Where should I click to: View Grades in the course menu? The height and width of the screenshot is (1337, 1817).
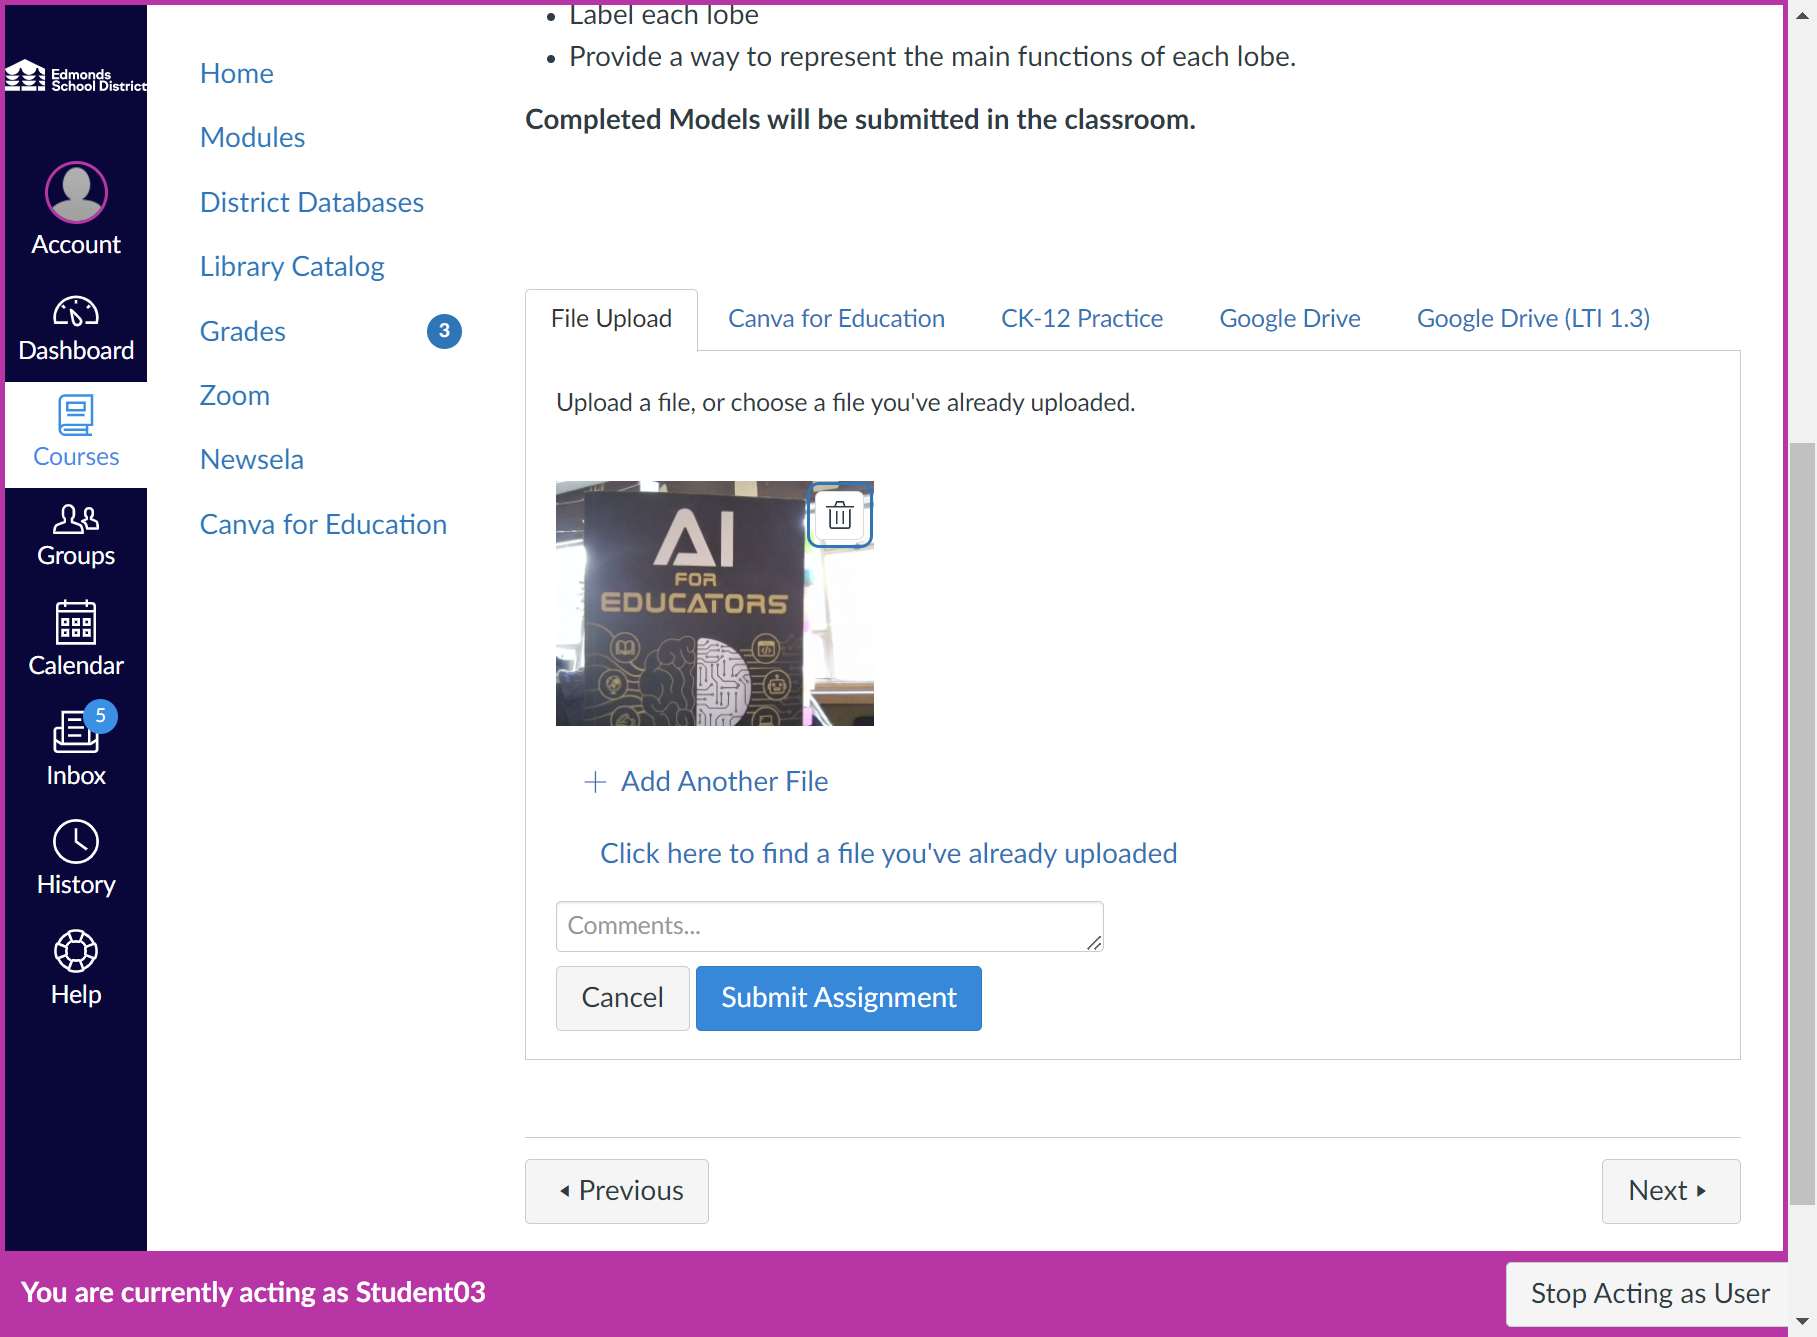click(243, 332)
